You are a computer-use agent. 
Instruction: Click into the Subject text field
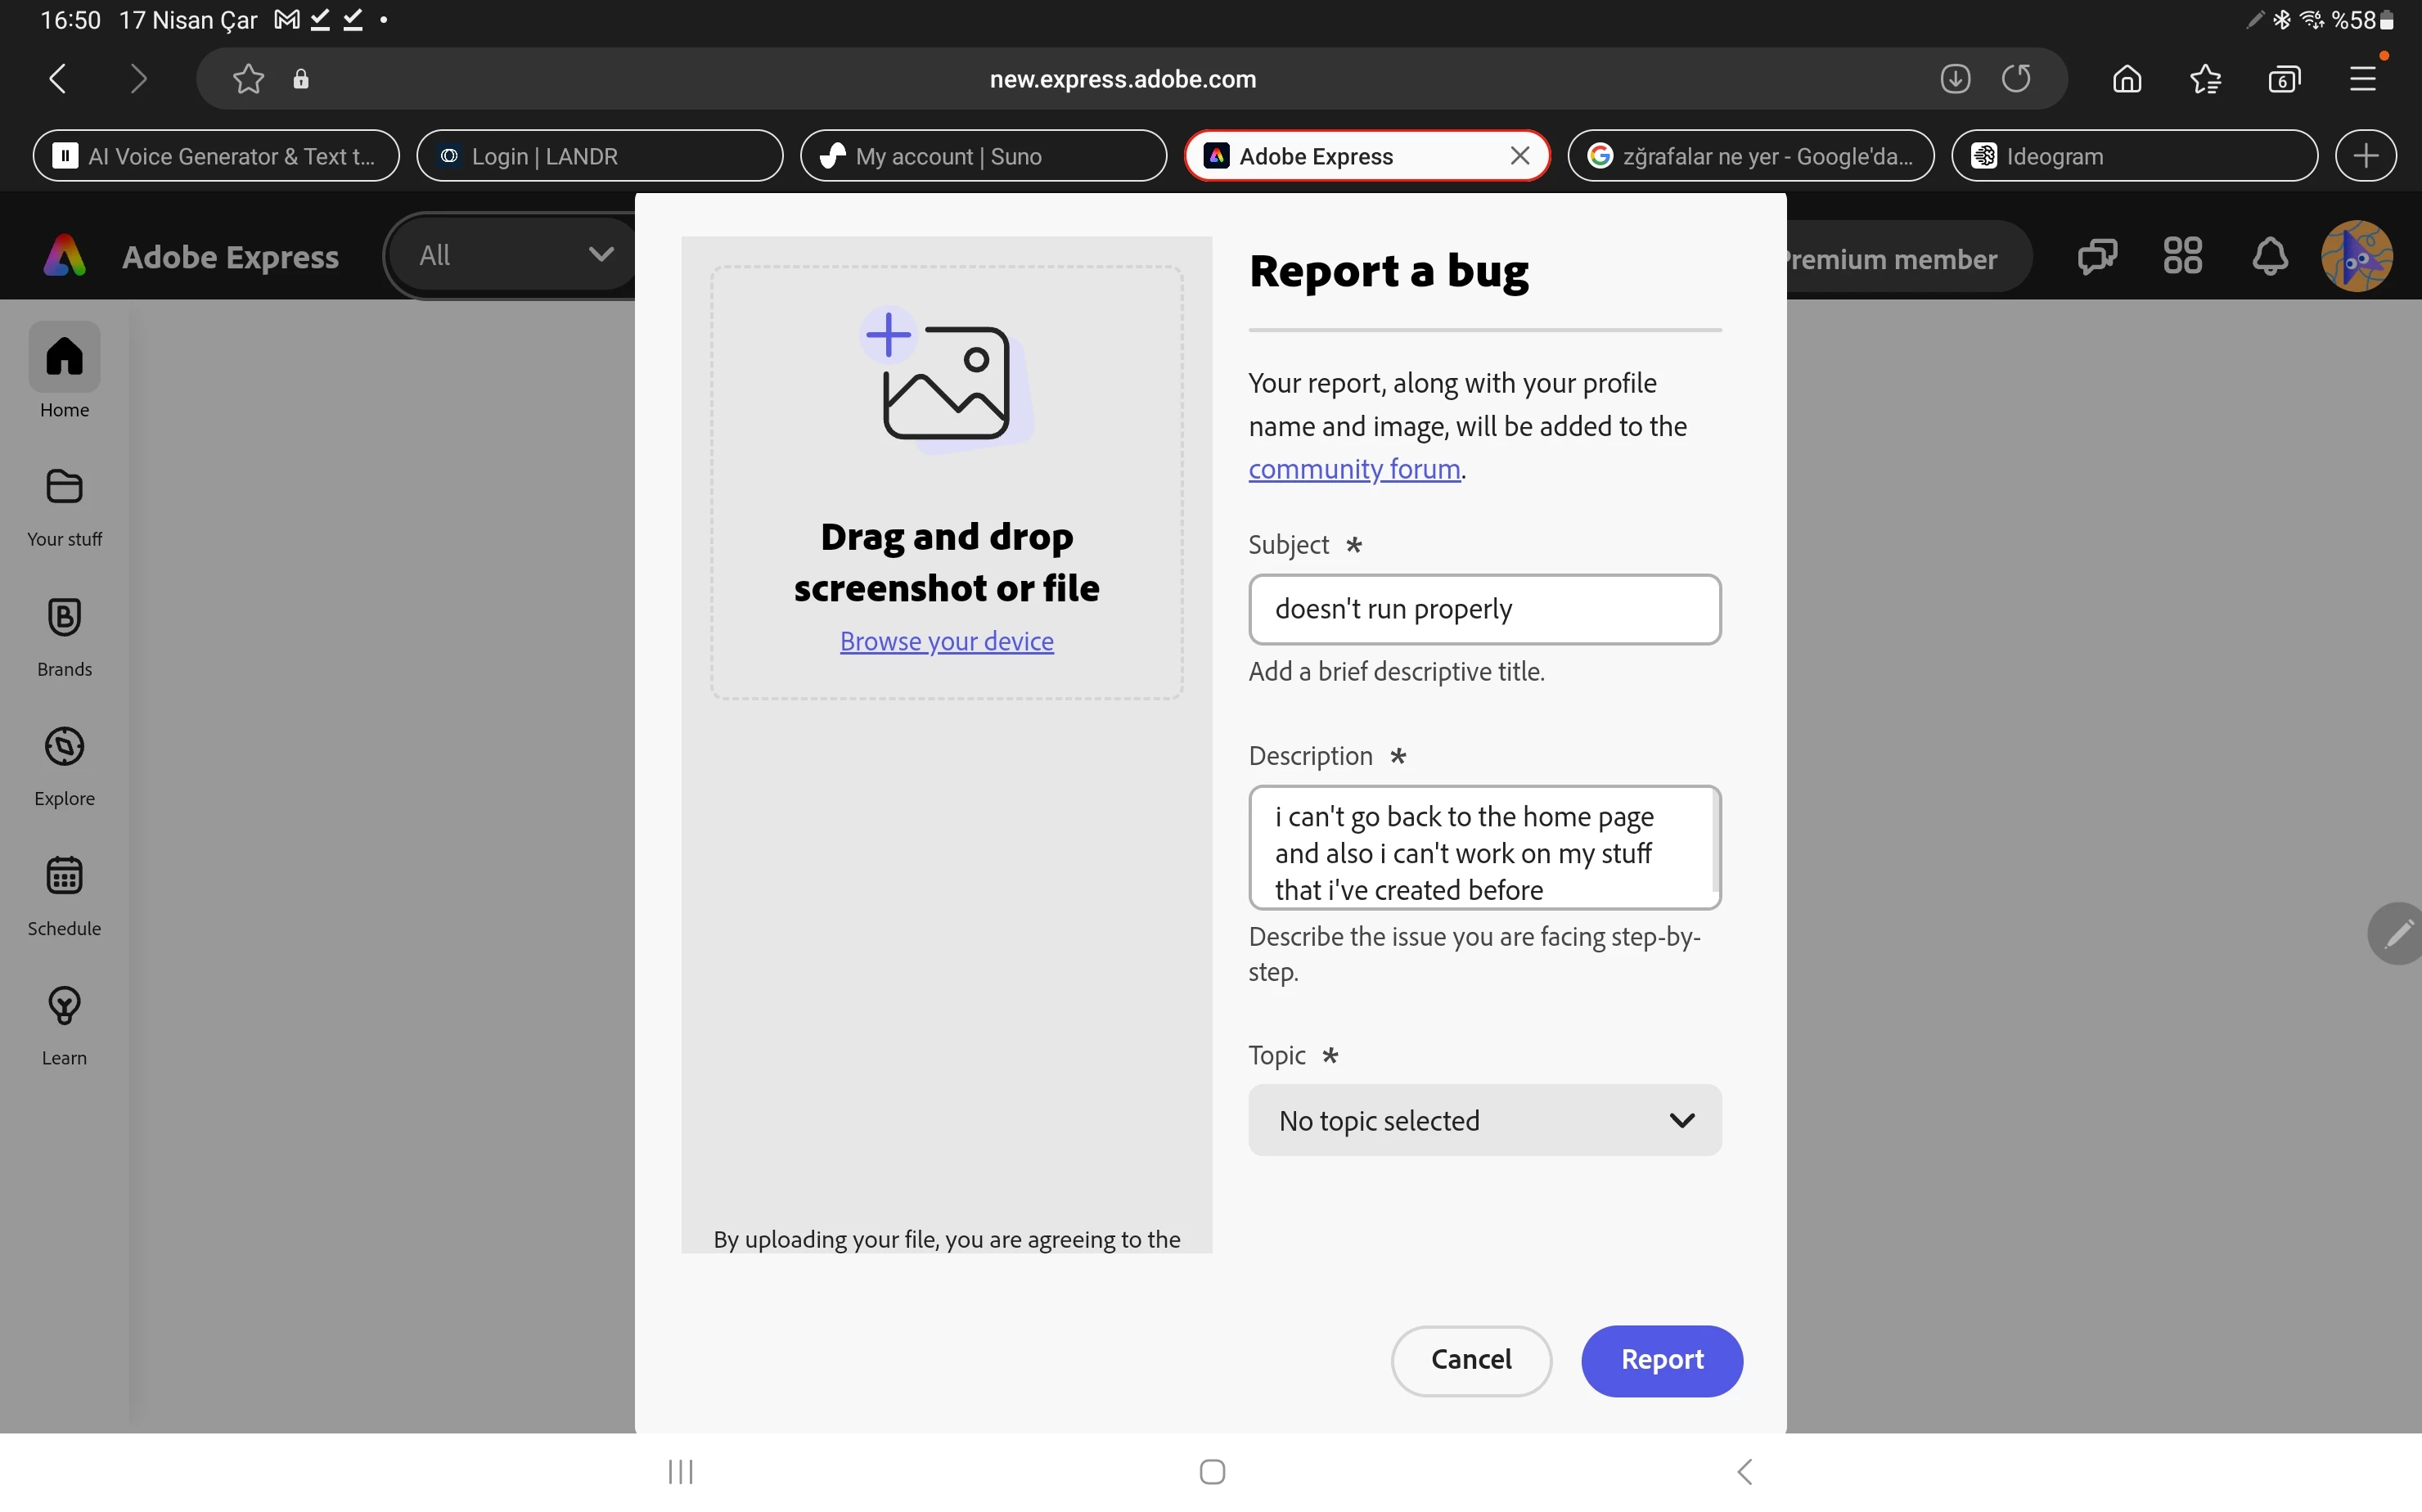(1484, 609)
